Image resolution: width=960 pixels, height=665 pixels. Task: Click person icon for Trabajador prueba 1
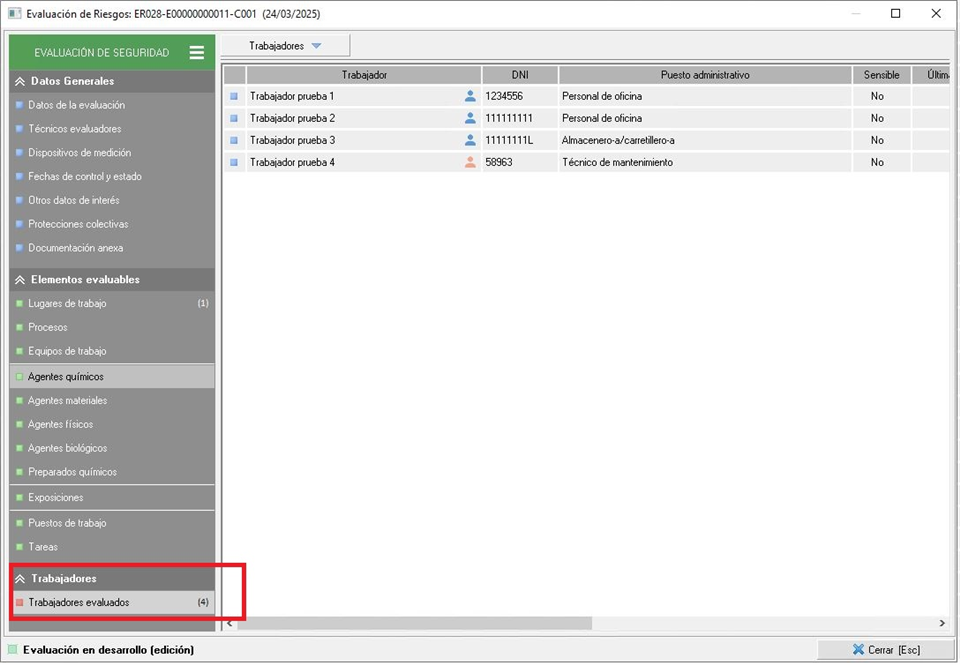(x=470, y=96)
